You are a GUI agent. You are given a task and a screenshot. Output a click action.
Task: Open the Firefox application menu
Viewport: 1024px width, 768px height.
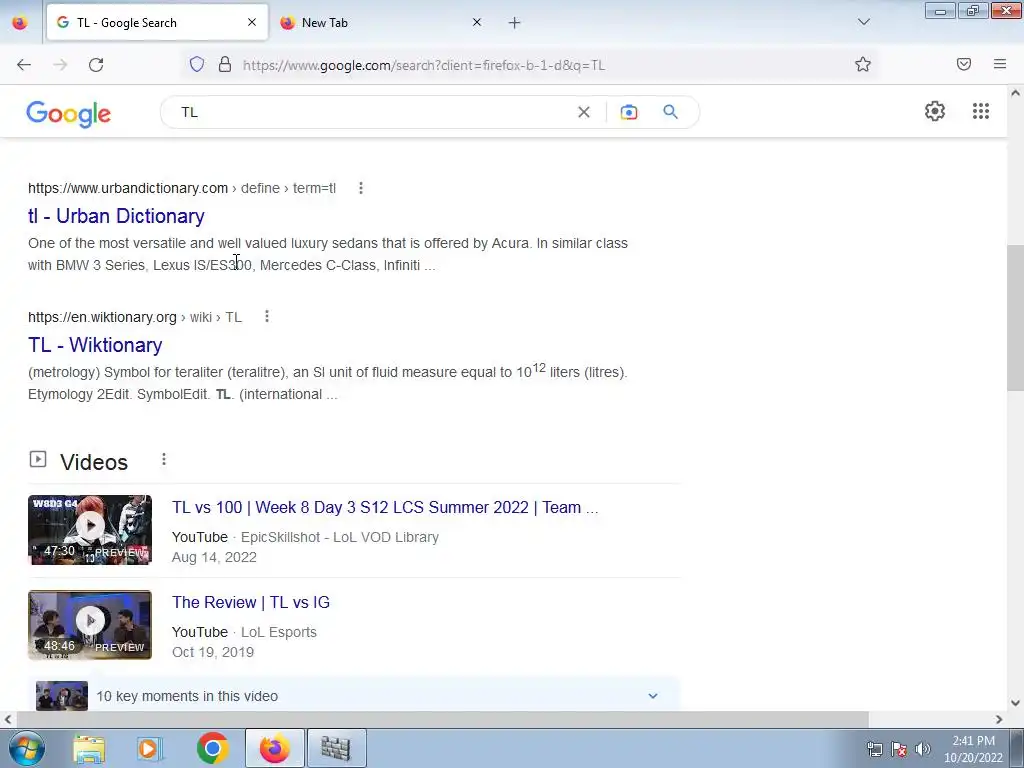(999, 64)
